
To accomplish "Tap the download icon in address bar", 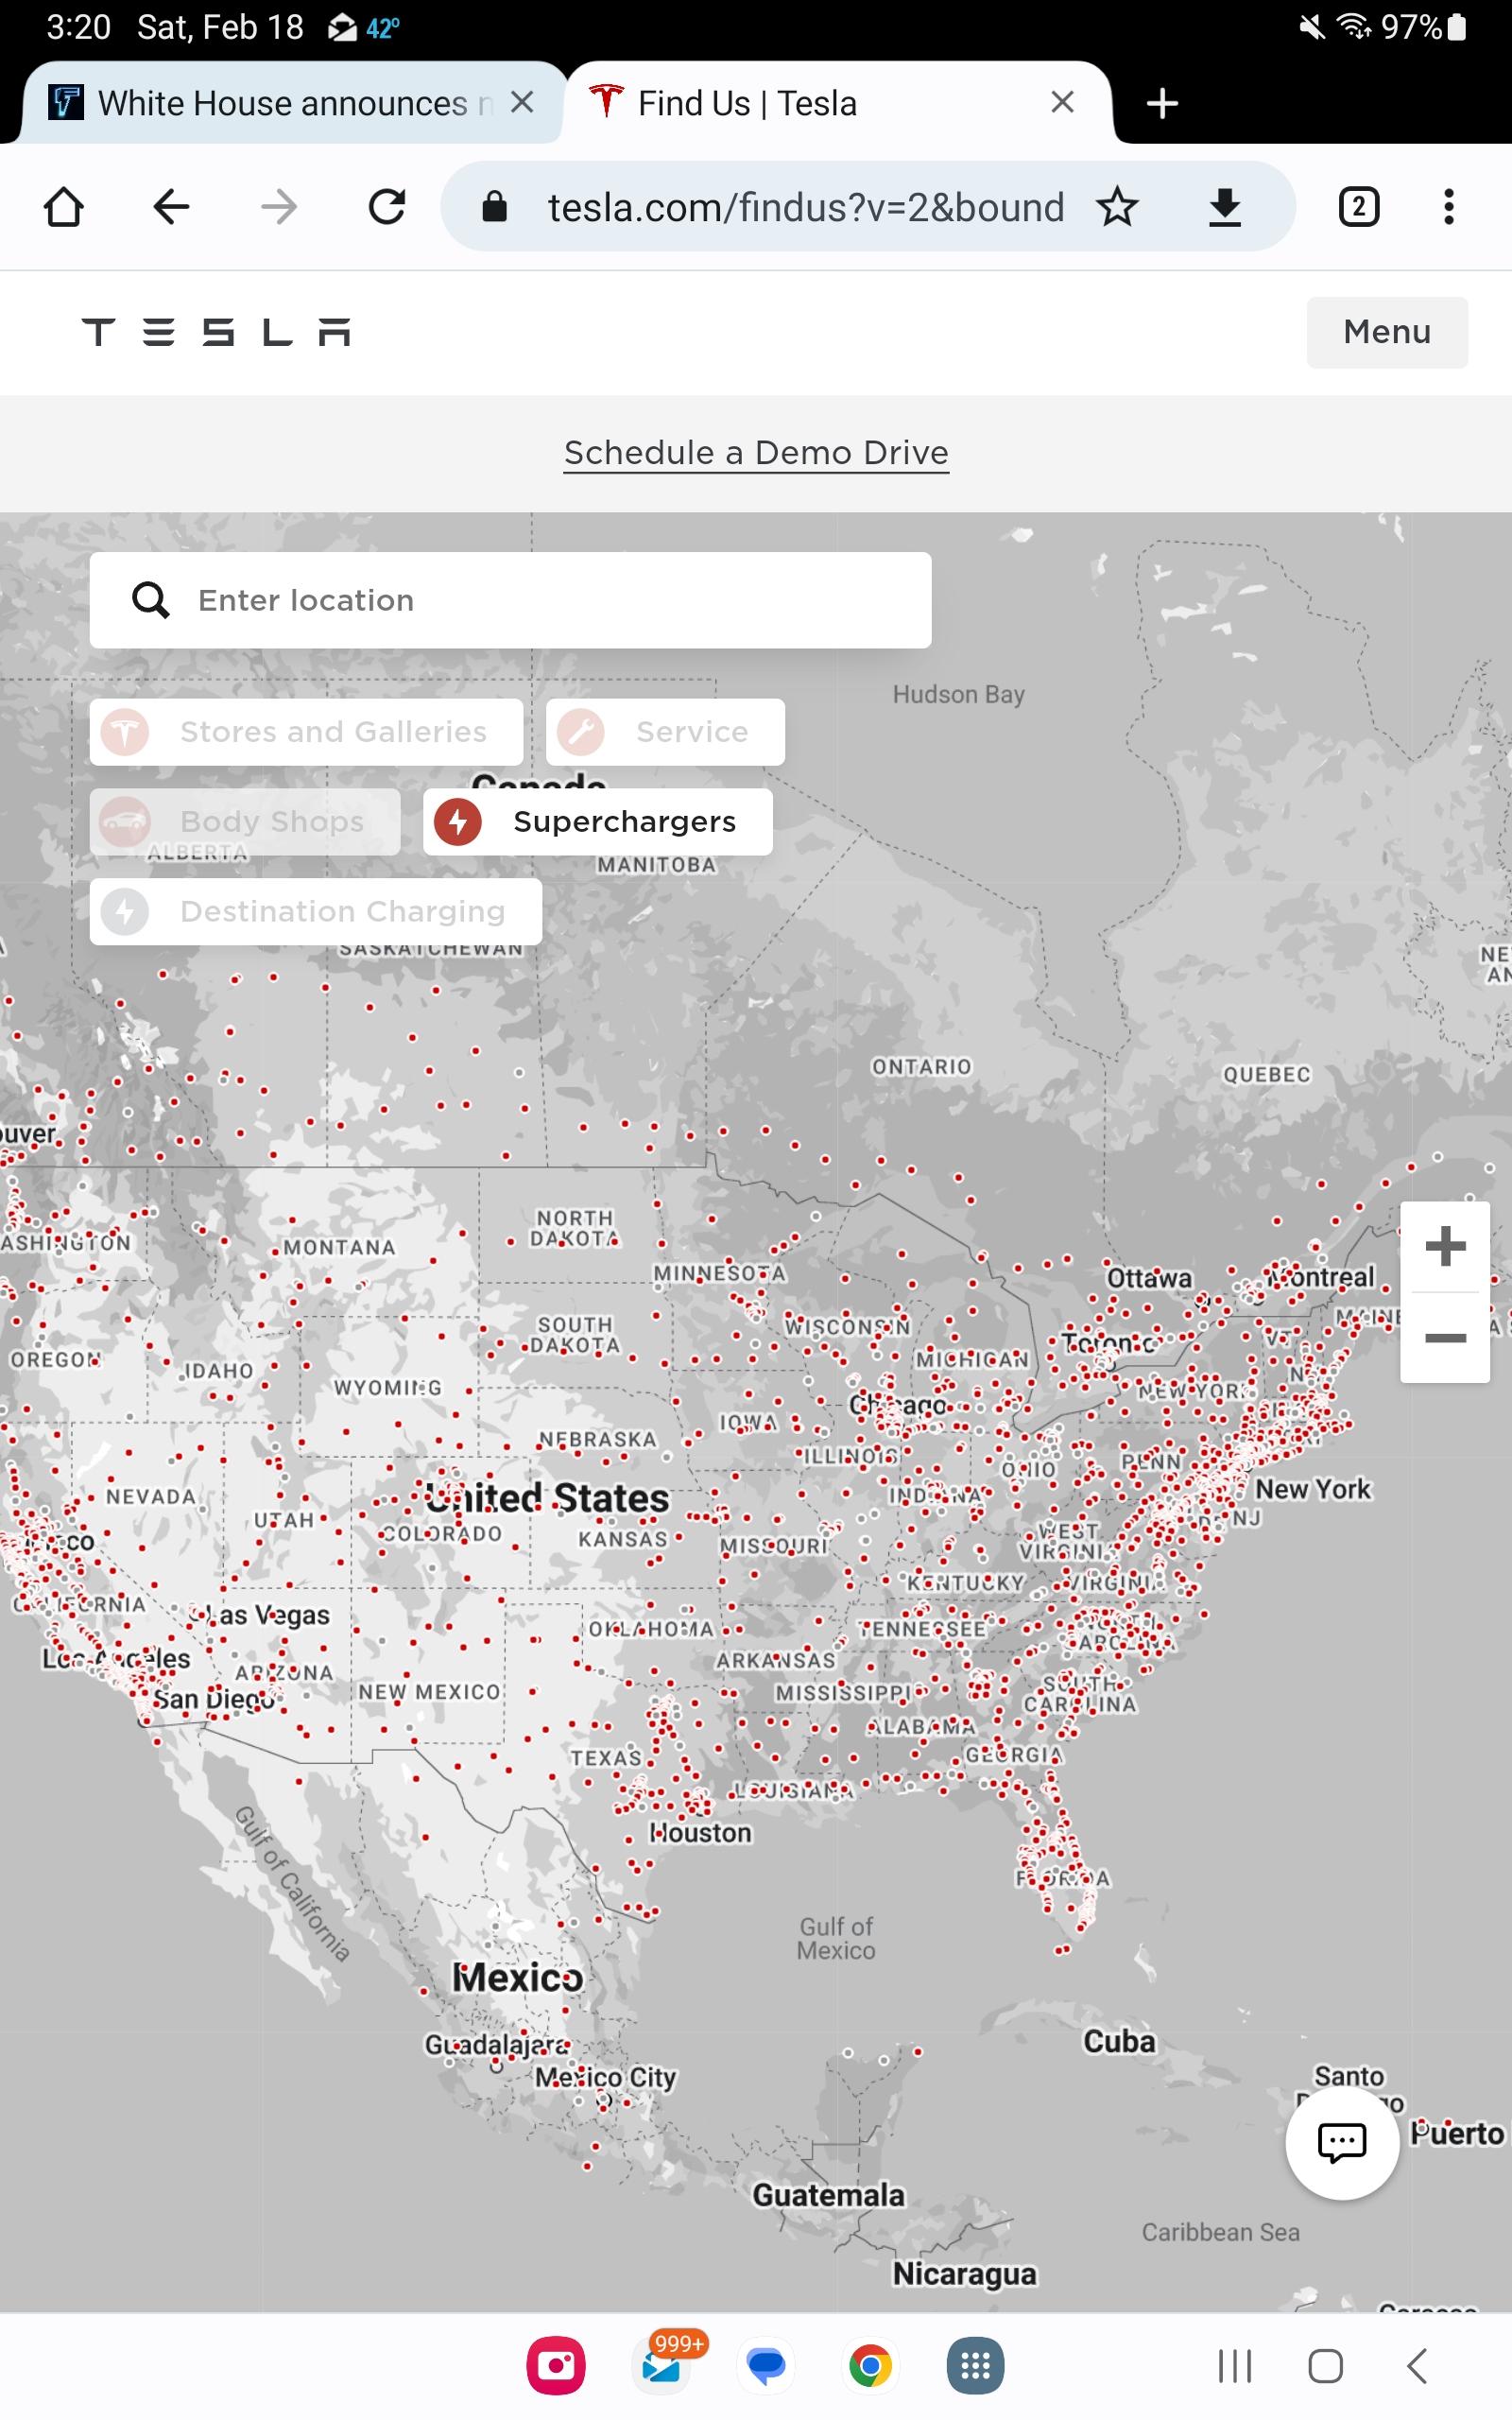I will [x=1225, y=207].
